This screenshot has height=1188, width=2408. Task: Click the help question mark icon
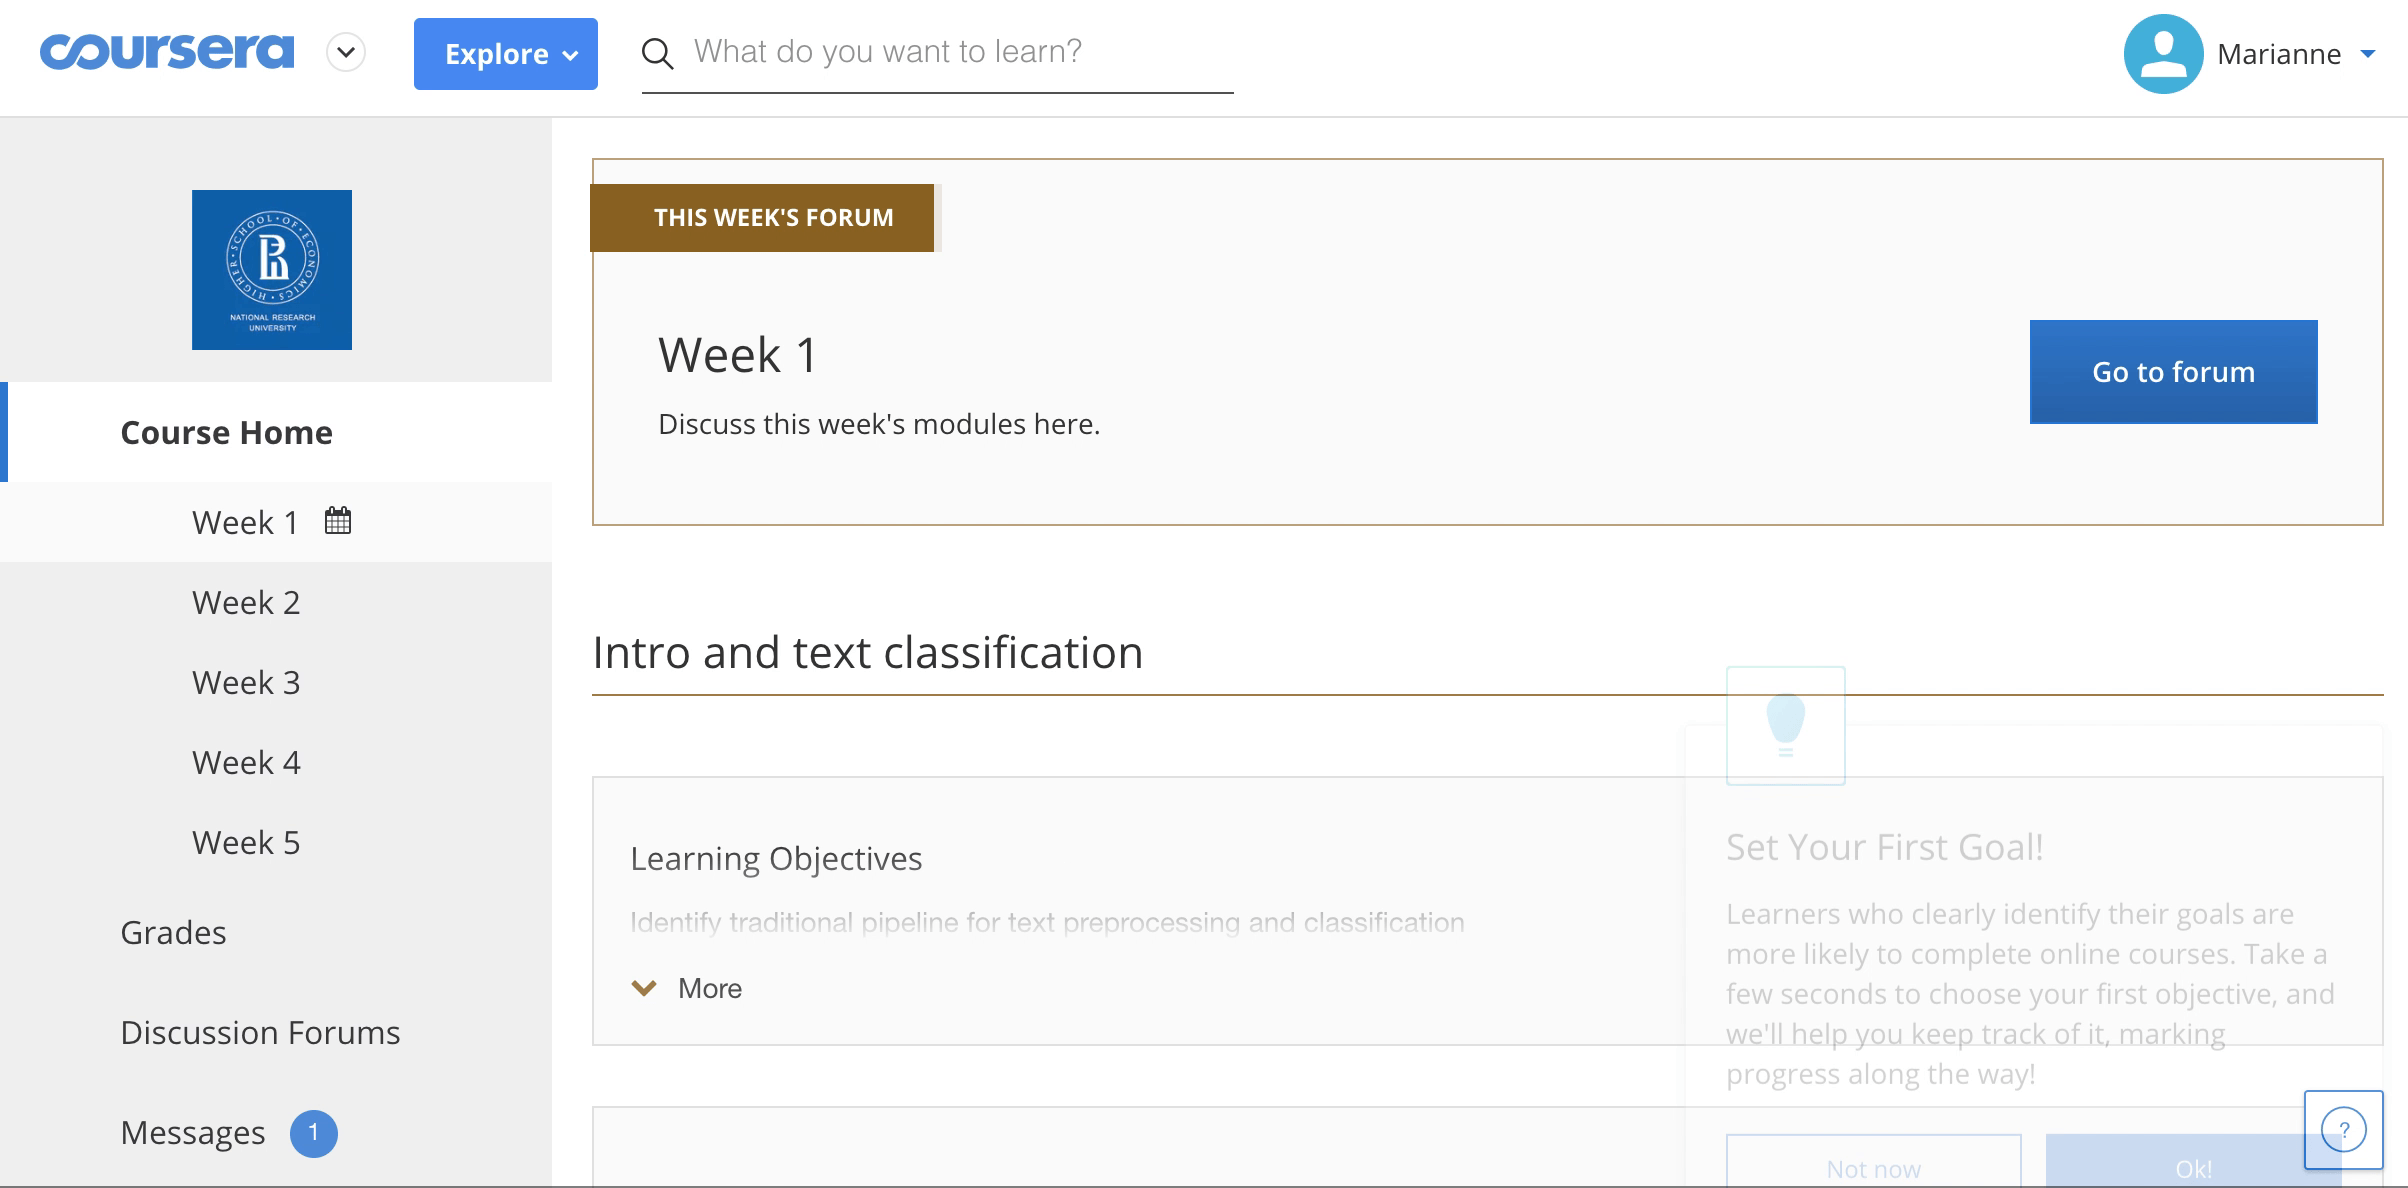pos(2343,1130)
